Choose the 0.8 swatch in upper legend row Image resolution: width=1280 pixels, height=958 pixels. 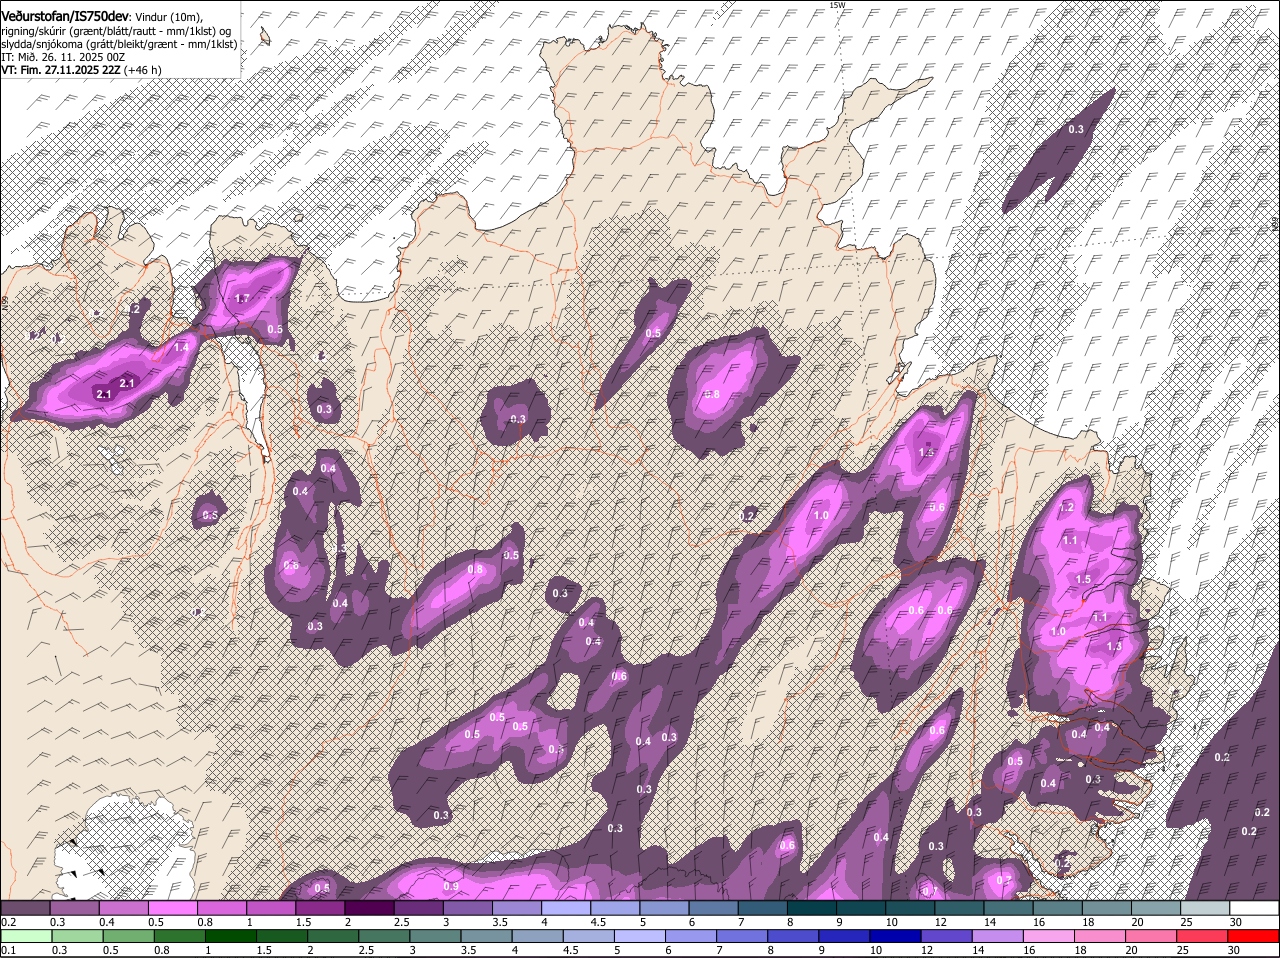(221, 908)
